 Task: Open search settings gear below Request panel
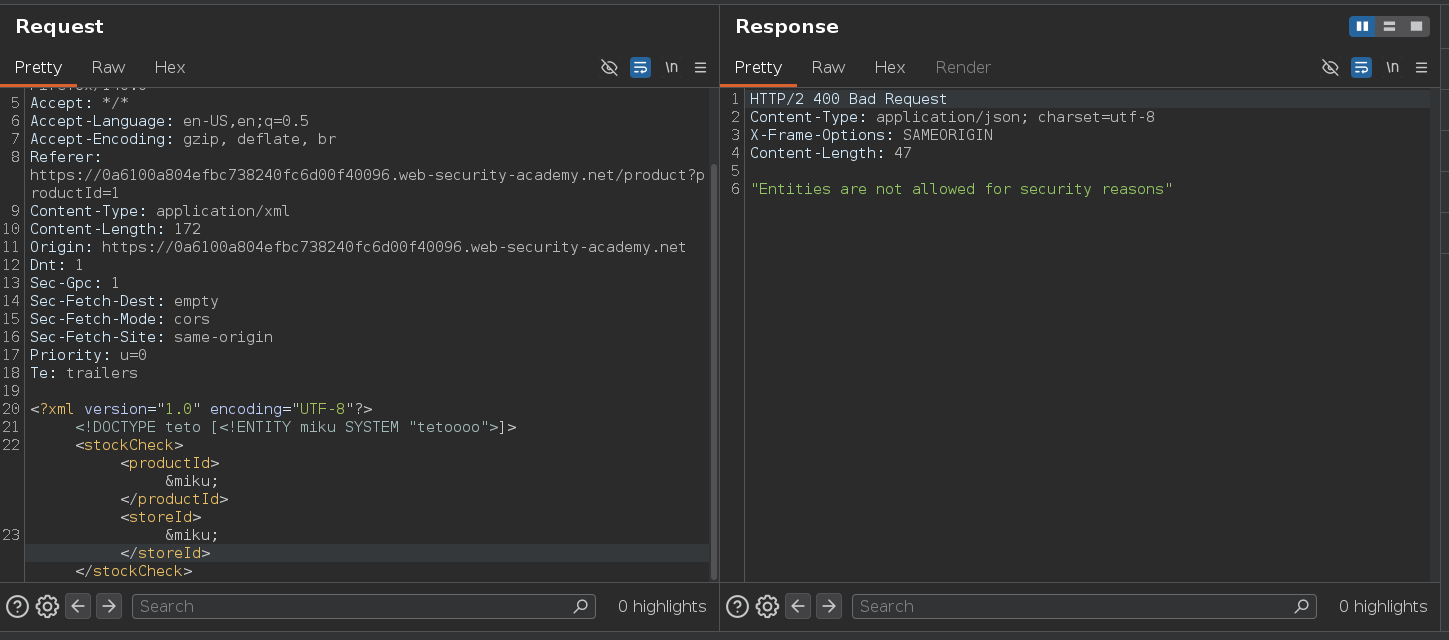pos(47,606)
